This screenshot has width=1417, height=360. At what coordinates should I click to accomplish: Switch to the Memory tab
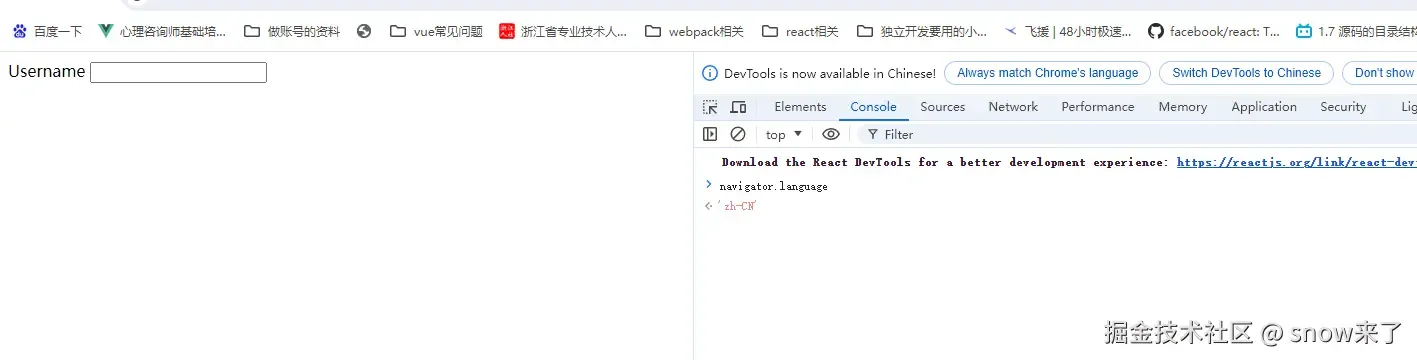(x=1182, y=107)
